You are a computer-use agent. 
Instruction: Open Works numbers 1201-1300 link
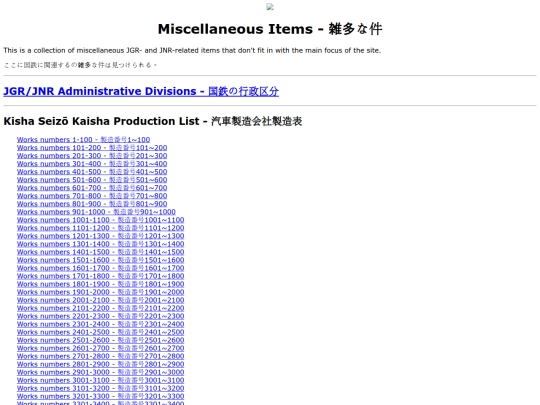[101, 236]
